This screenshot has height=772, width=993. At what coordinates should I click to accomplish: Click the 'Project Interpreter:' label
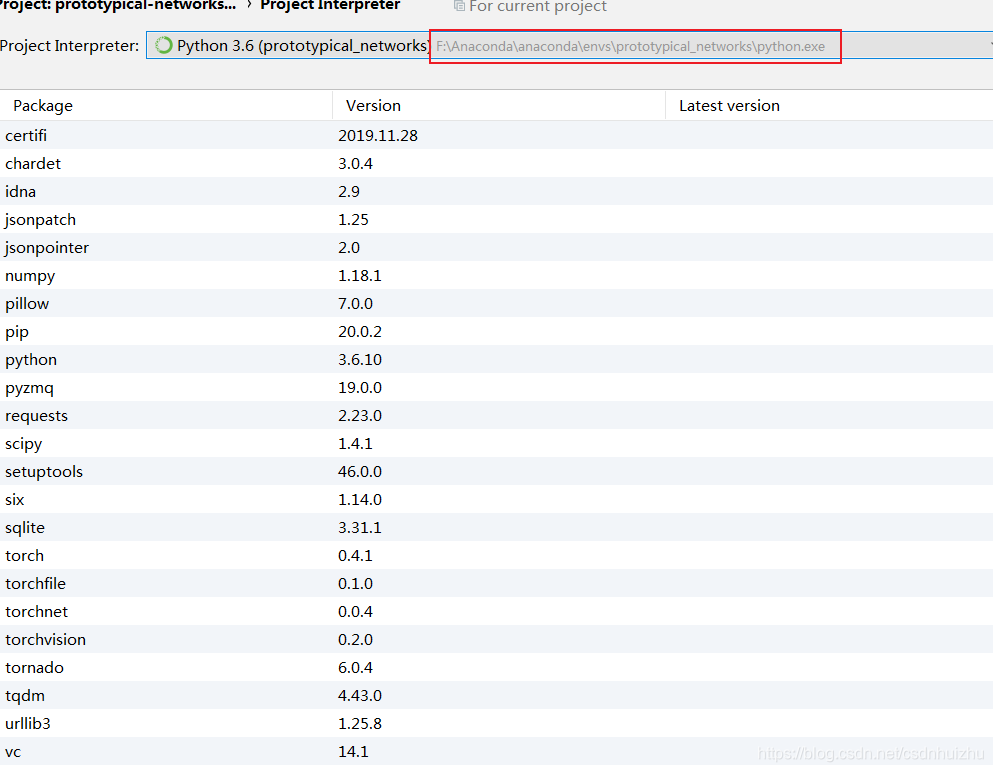coord(70,46)
